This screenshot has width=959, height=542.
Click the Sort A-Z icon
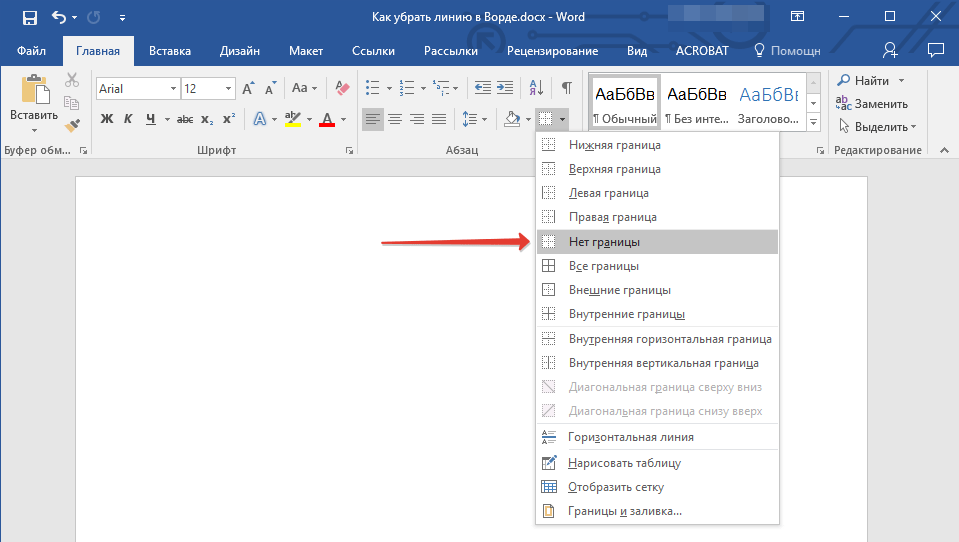[x=535, y=88]
